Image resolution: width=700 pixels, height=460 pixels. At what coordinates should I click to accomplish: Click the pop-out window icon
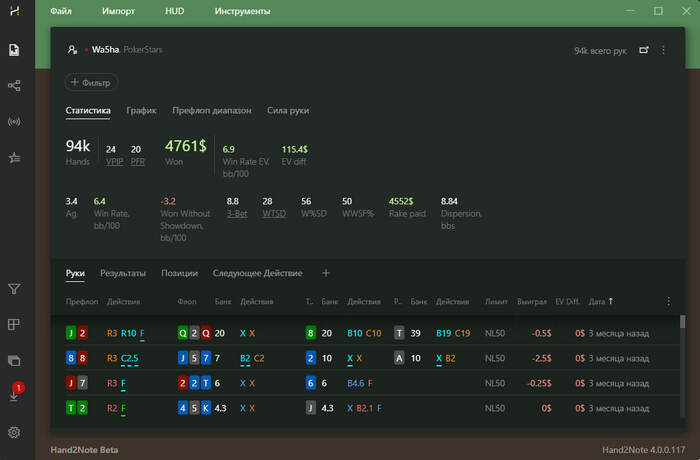click(644, 49)
